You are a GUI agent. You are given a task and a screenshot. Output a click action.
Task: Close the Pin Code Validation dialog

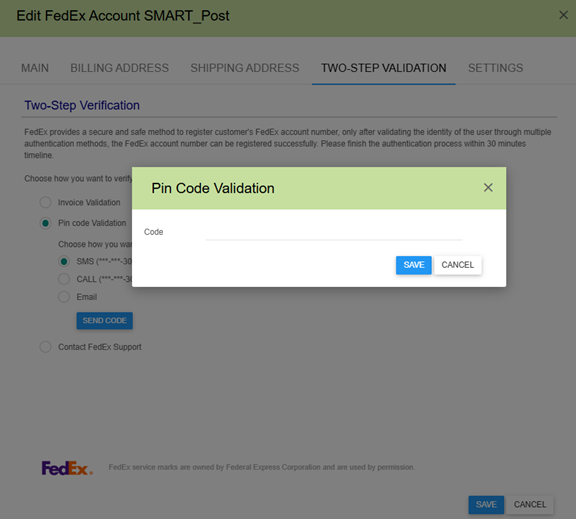pos(488,188)
